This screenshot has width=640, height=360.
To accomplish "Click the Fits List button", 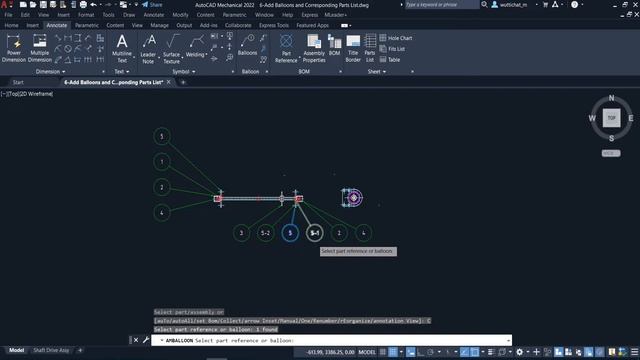I will tap(392, 49).
